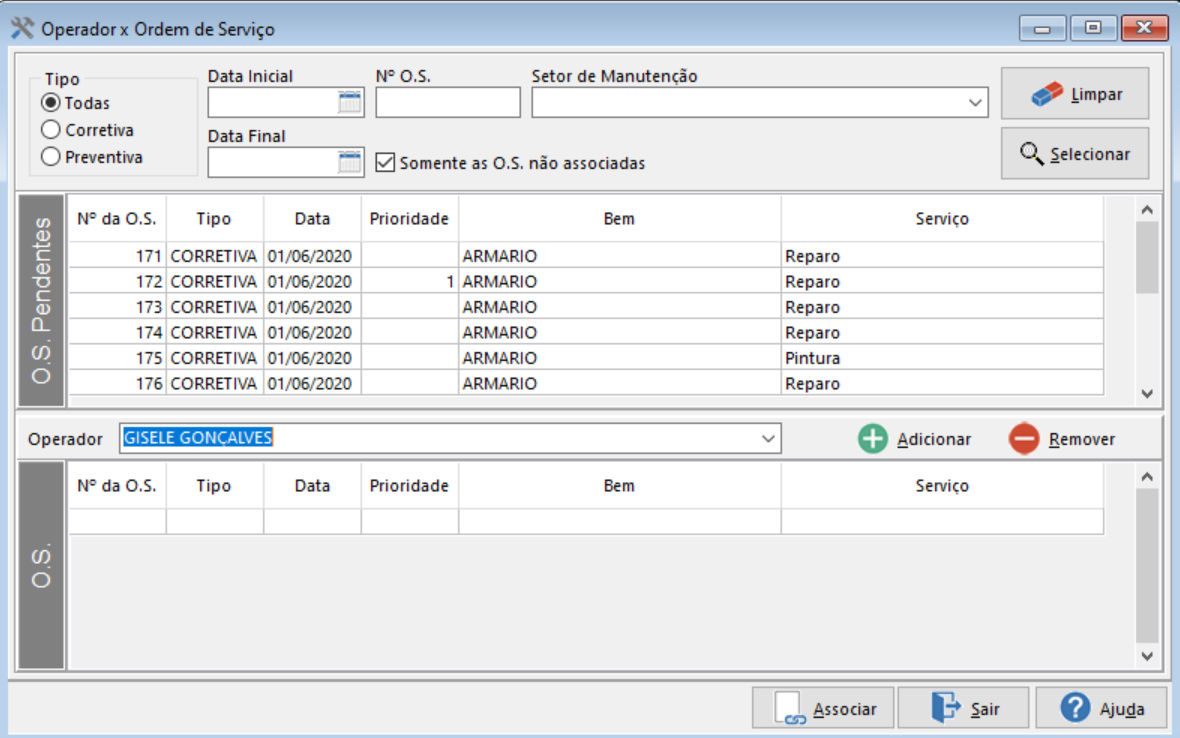
Task: Open the Data Inicial calendar picker icon
Action: tap(349, 102)
